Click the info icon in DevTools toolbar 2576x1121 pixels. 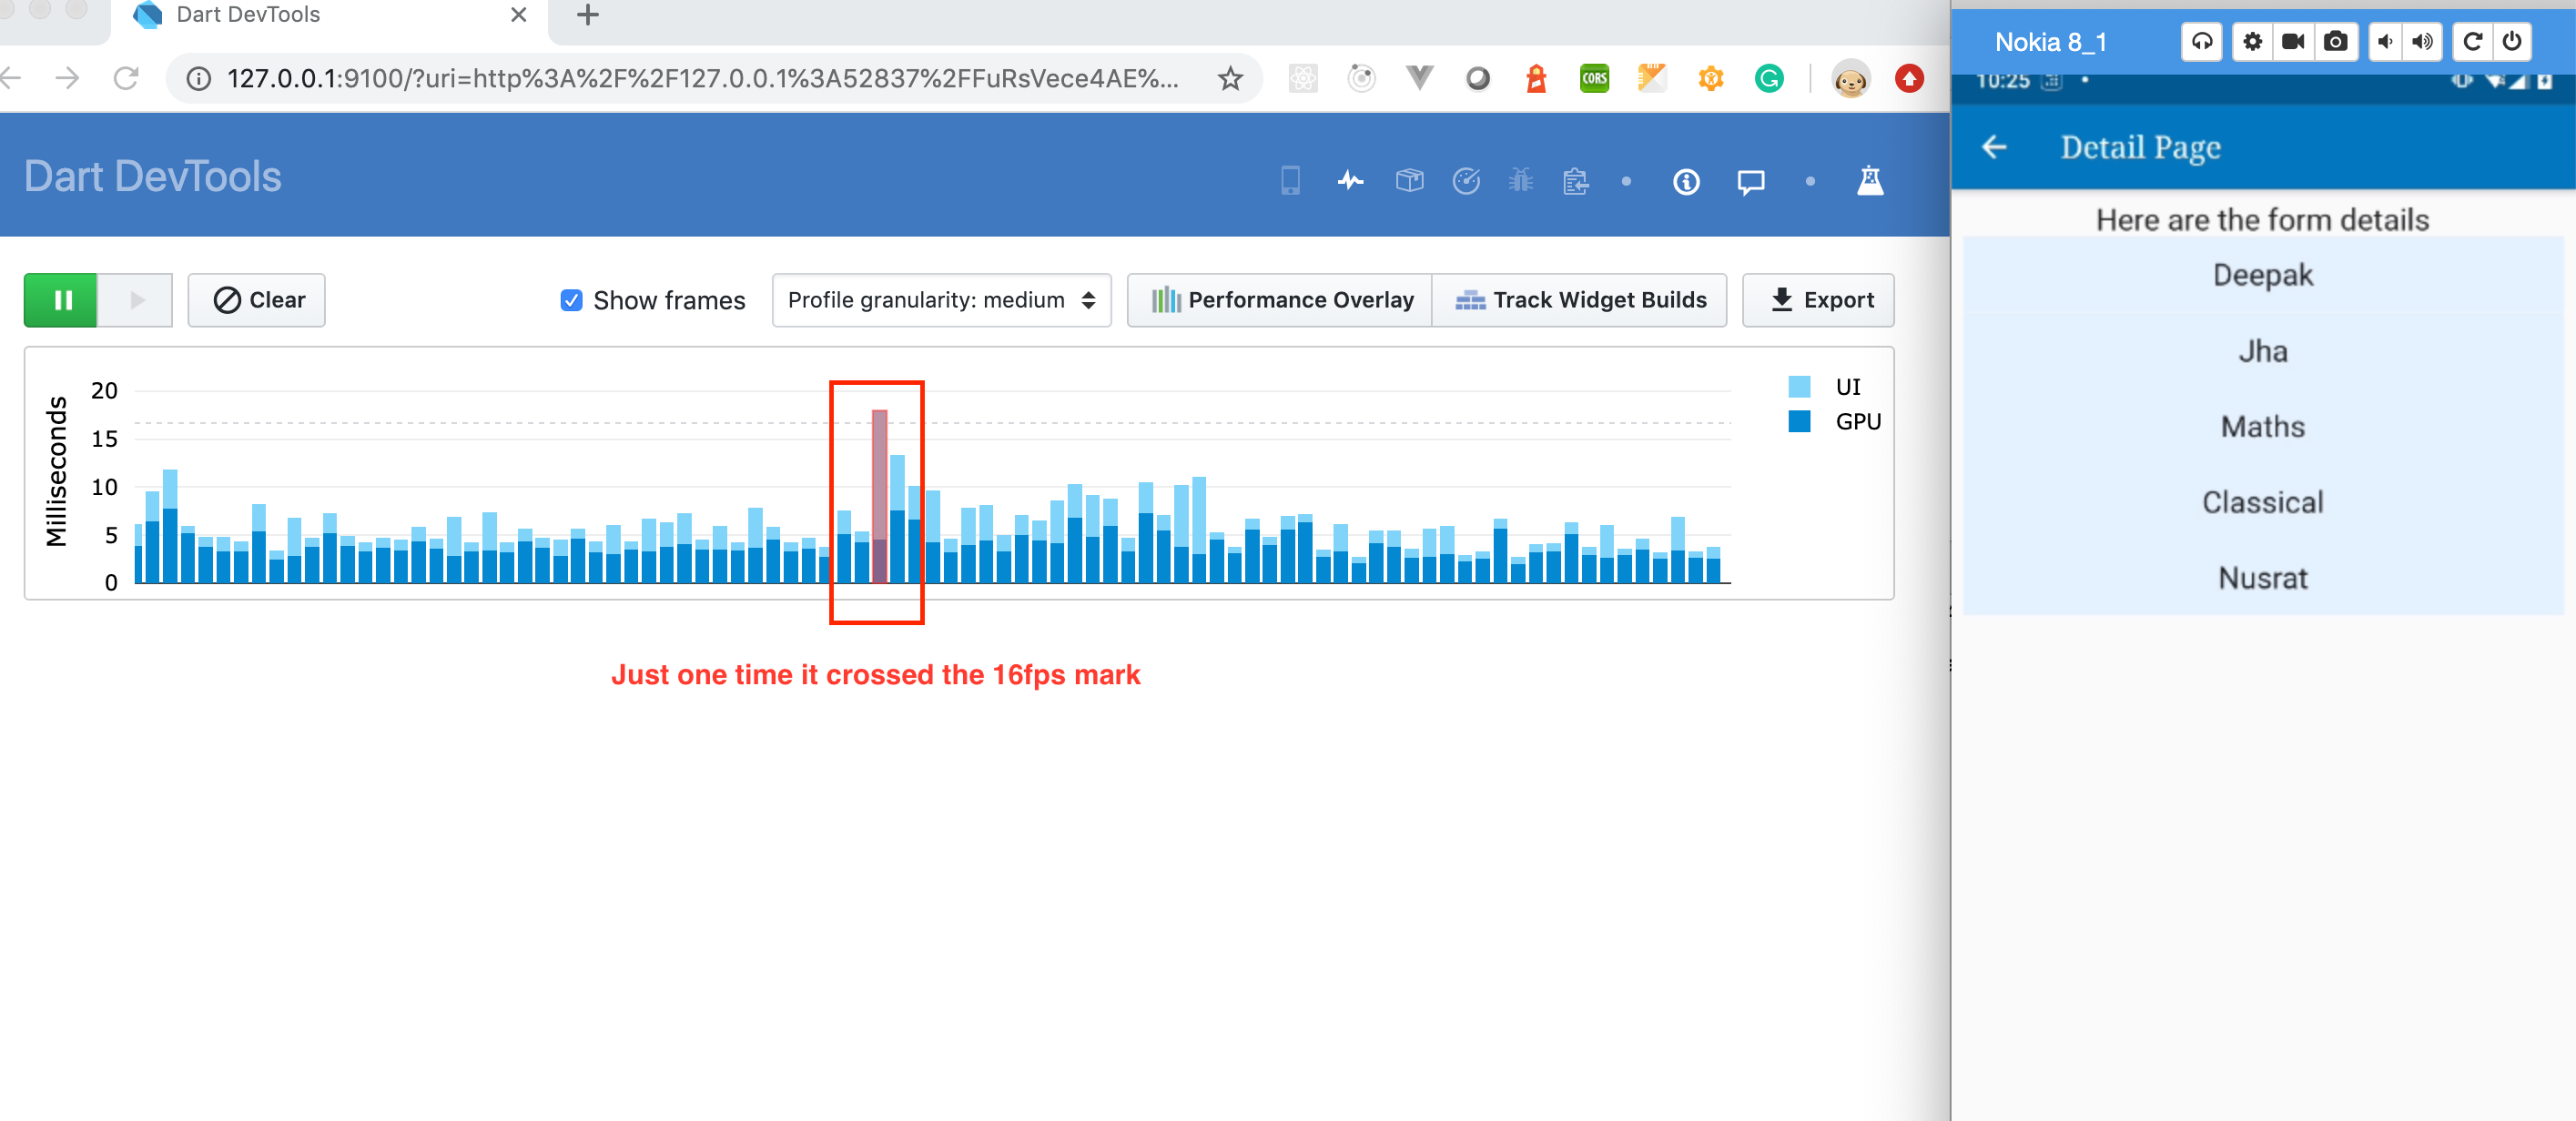coord(1685,181)
